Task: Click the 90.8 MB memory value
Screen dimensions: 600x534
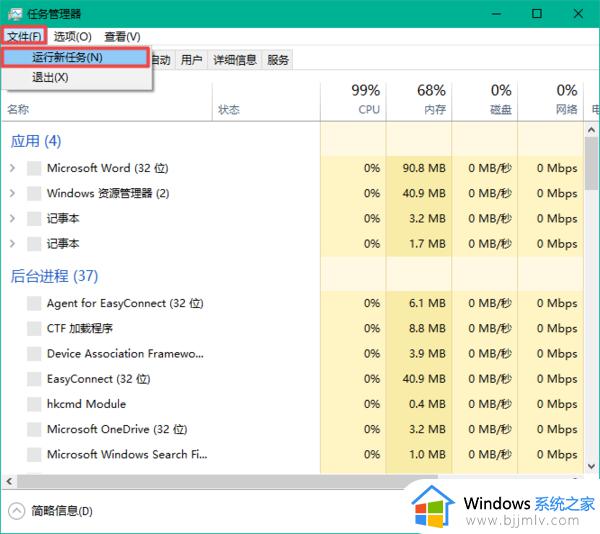Action: pyautogui.click(x=424, y=168)
